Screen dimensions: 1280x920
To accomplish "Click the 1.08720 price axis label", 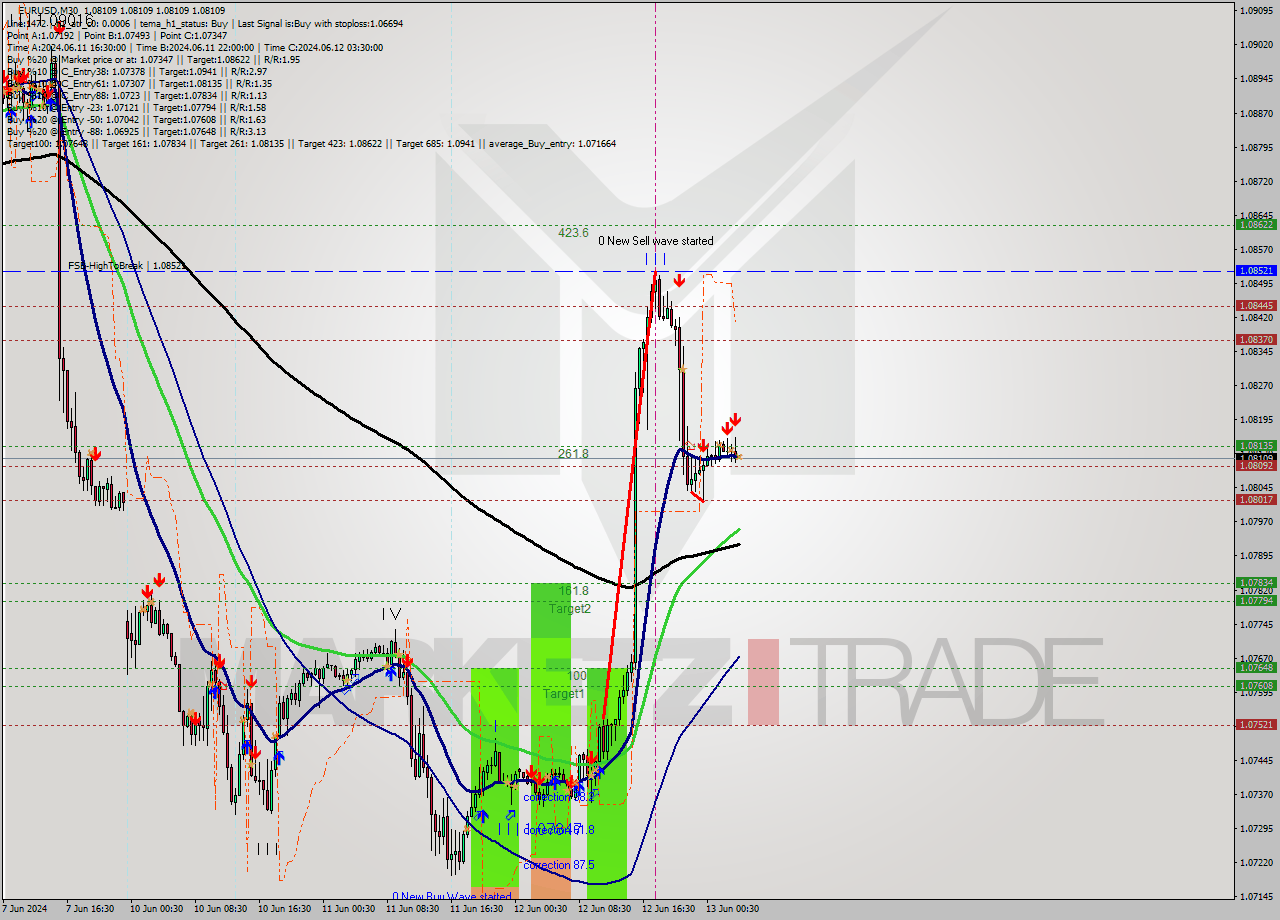I will pos(1257,181).
